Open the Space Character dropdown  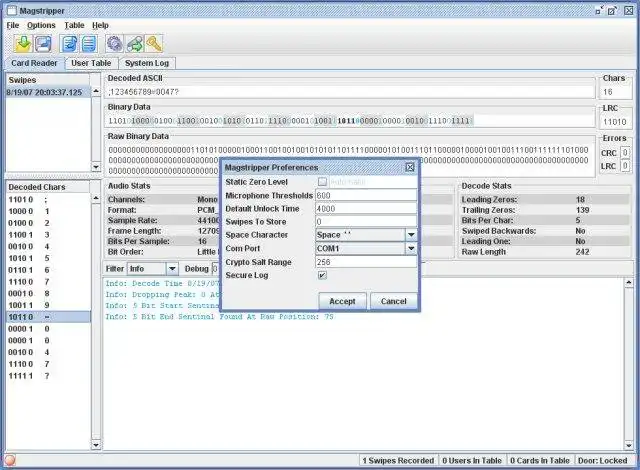(411, 235)
